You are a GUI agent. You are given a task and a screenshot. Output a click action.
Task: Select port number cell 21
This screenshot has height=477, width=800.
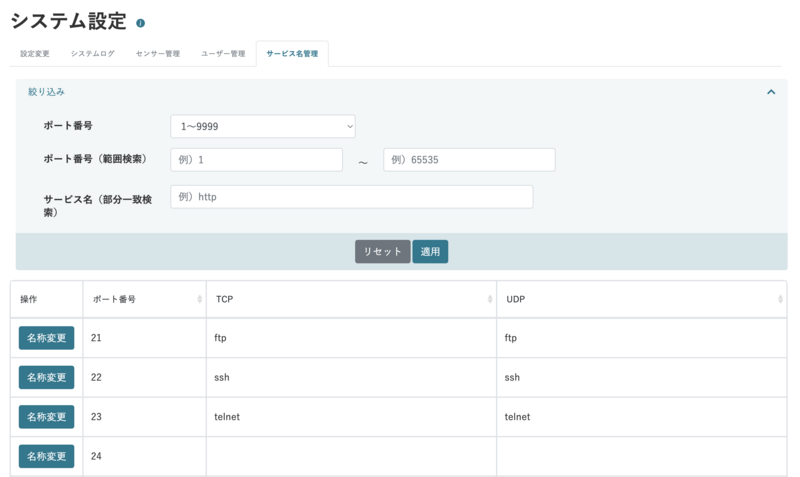(145, 338)
